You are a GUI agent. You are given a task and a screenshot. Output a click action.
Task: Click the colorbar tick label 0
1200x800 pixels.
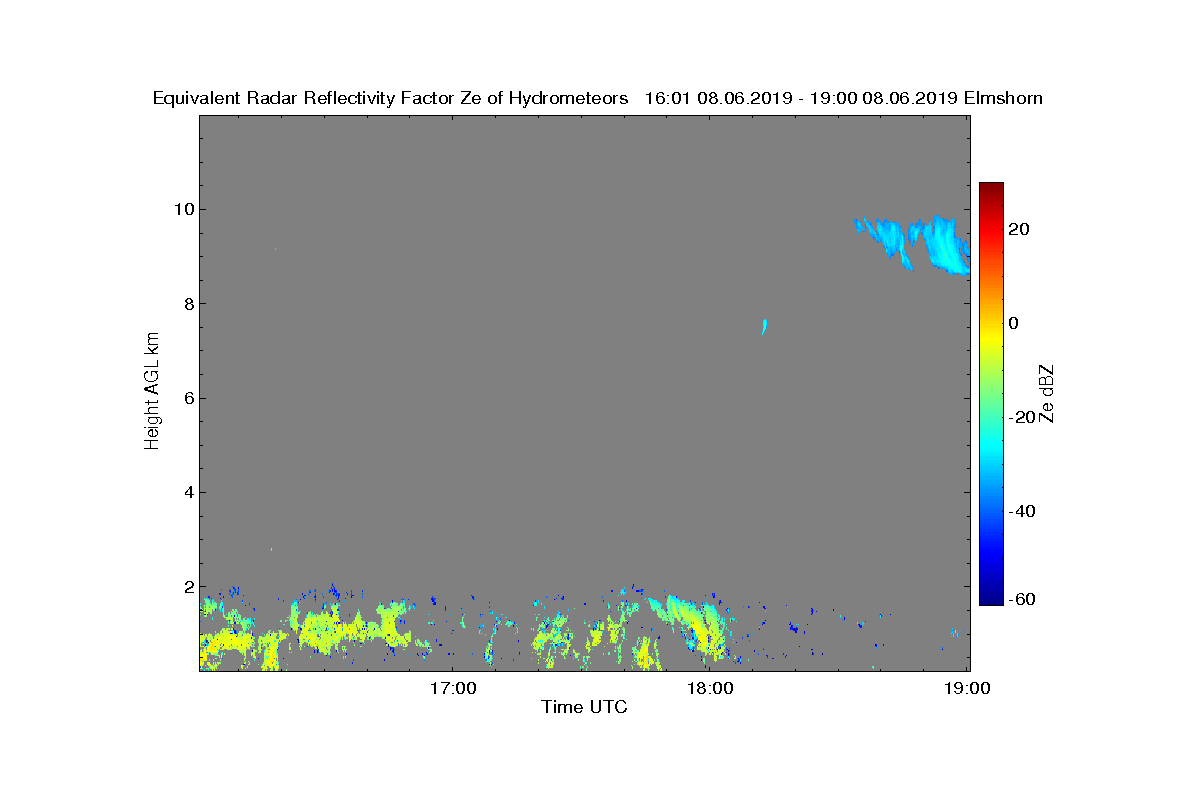point(1014,323)
